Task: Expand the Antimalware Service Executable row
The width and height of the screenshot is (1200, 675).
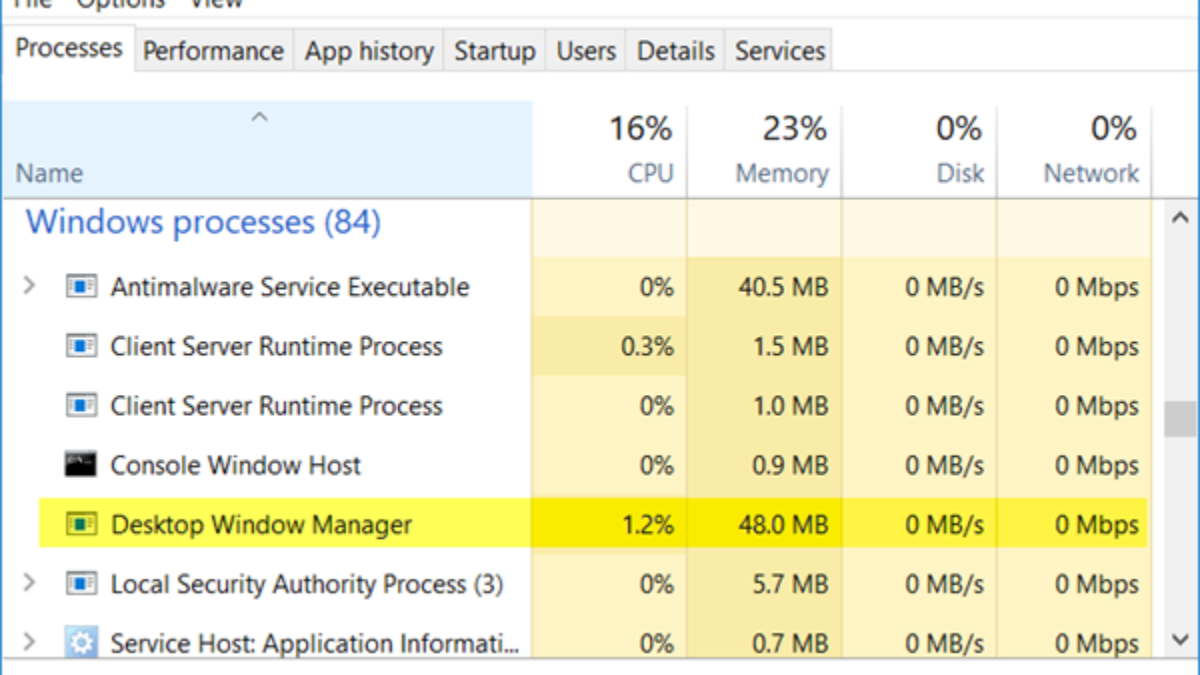Action: click(29, 287)
